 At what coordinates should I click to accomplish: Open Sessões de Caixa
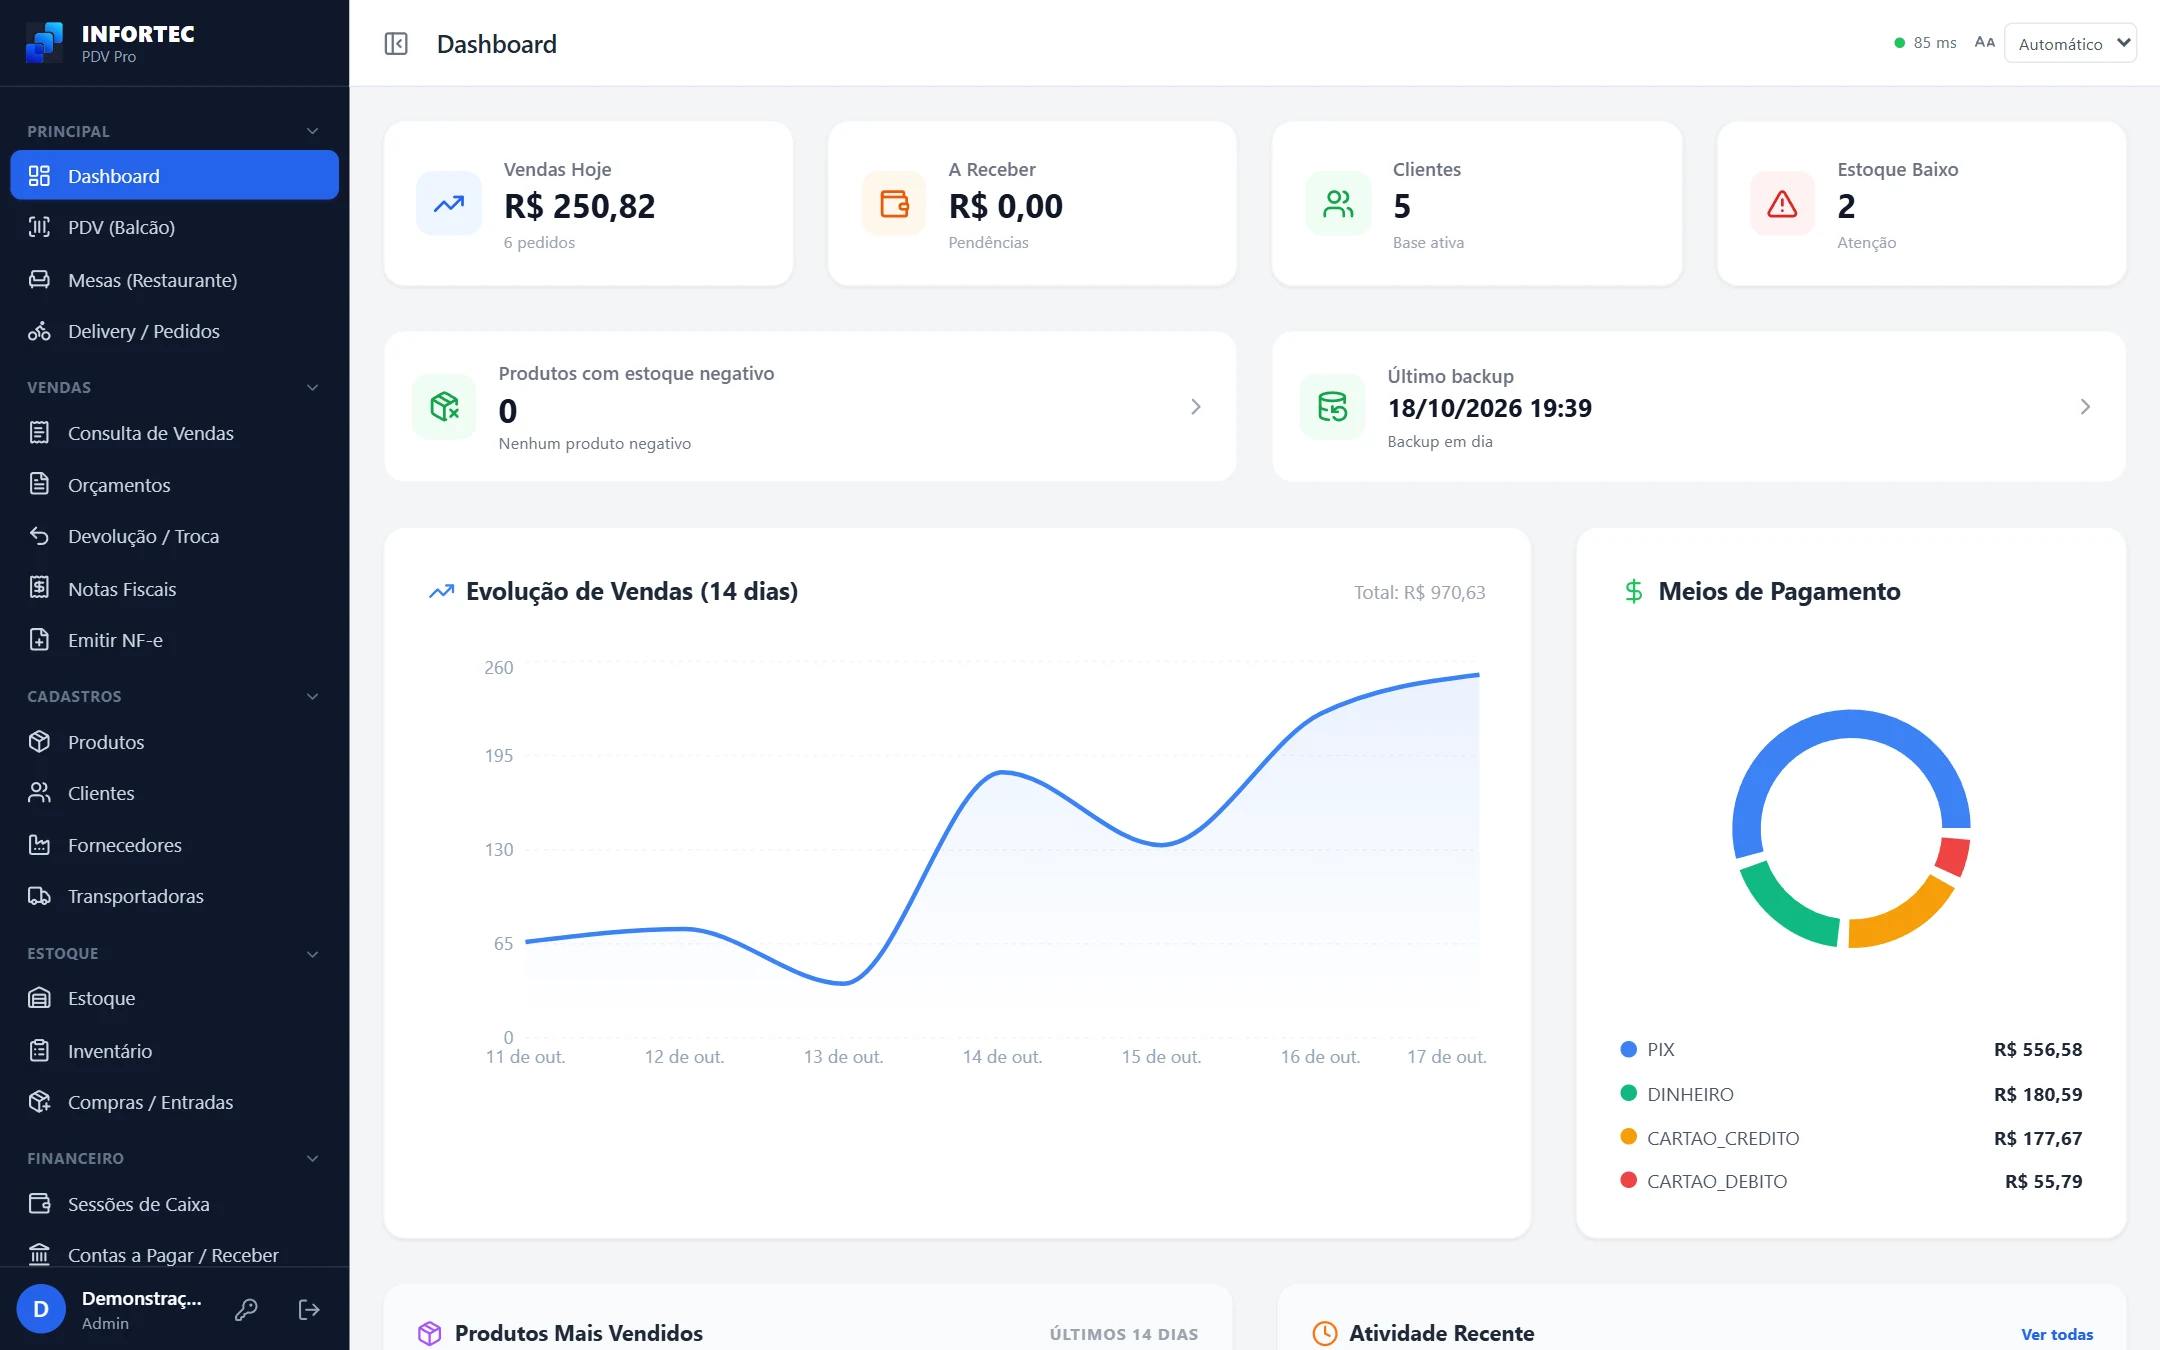[x=174, y=1204]
